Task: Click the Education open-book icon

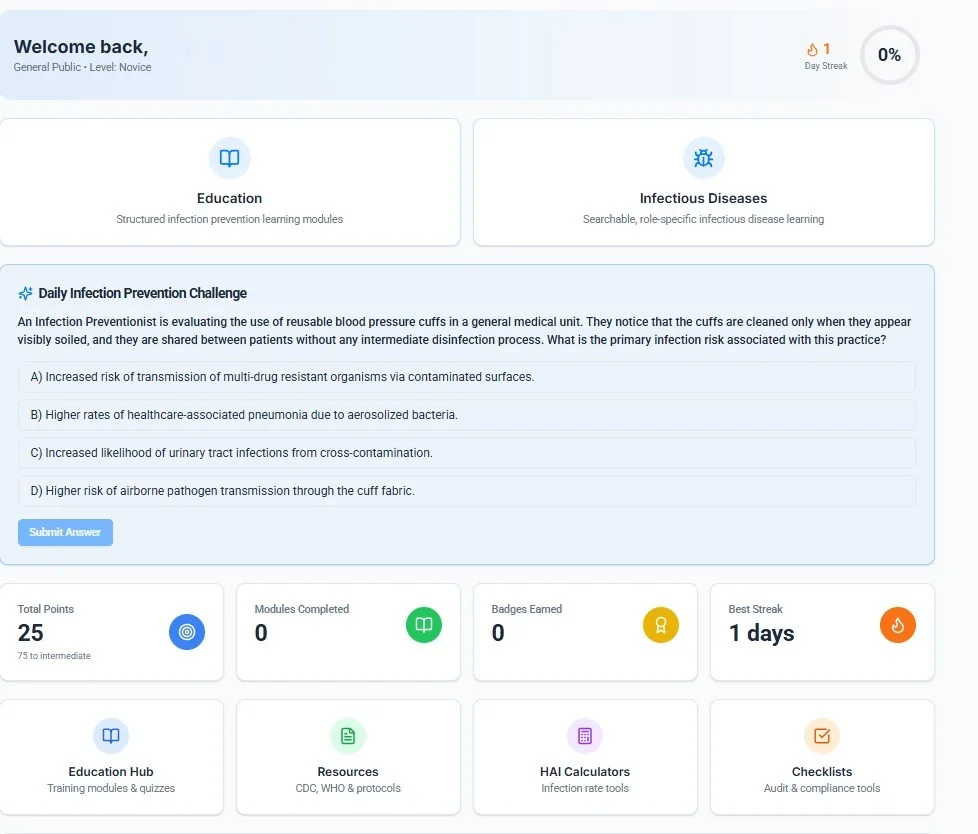Action: pos(230,158)
